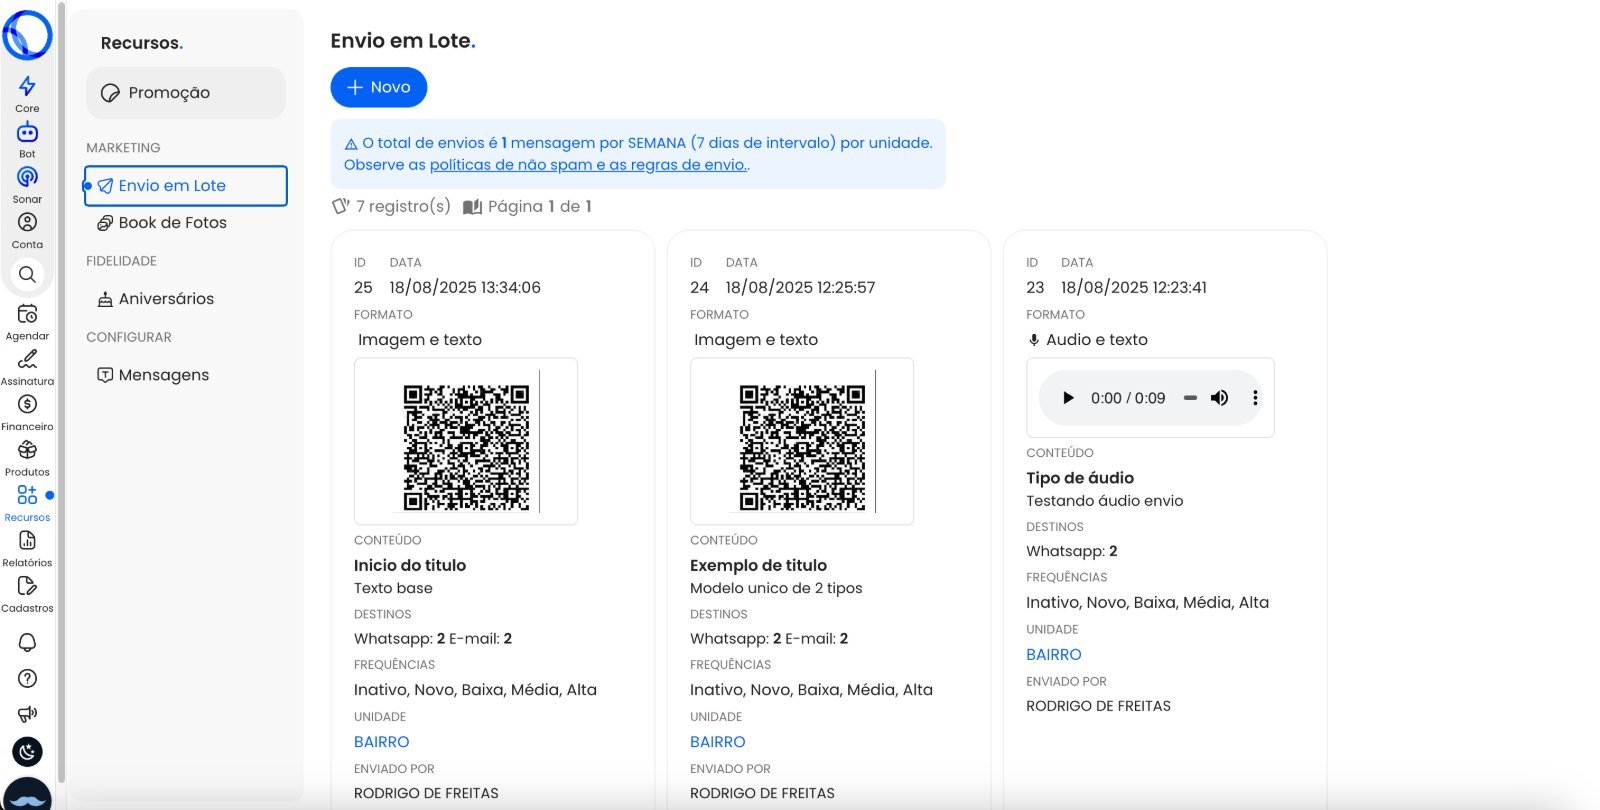The width and height of the screenshot is (1600, 810).
Task: Open the Recursos section icon
Action: [27, 495]
